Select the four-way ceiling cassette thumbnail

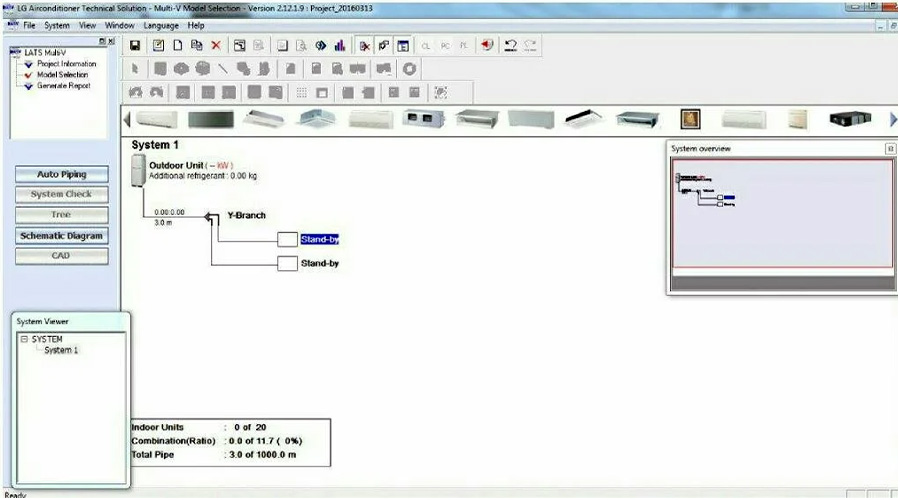coord(317,119)
